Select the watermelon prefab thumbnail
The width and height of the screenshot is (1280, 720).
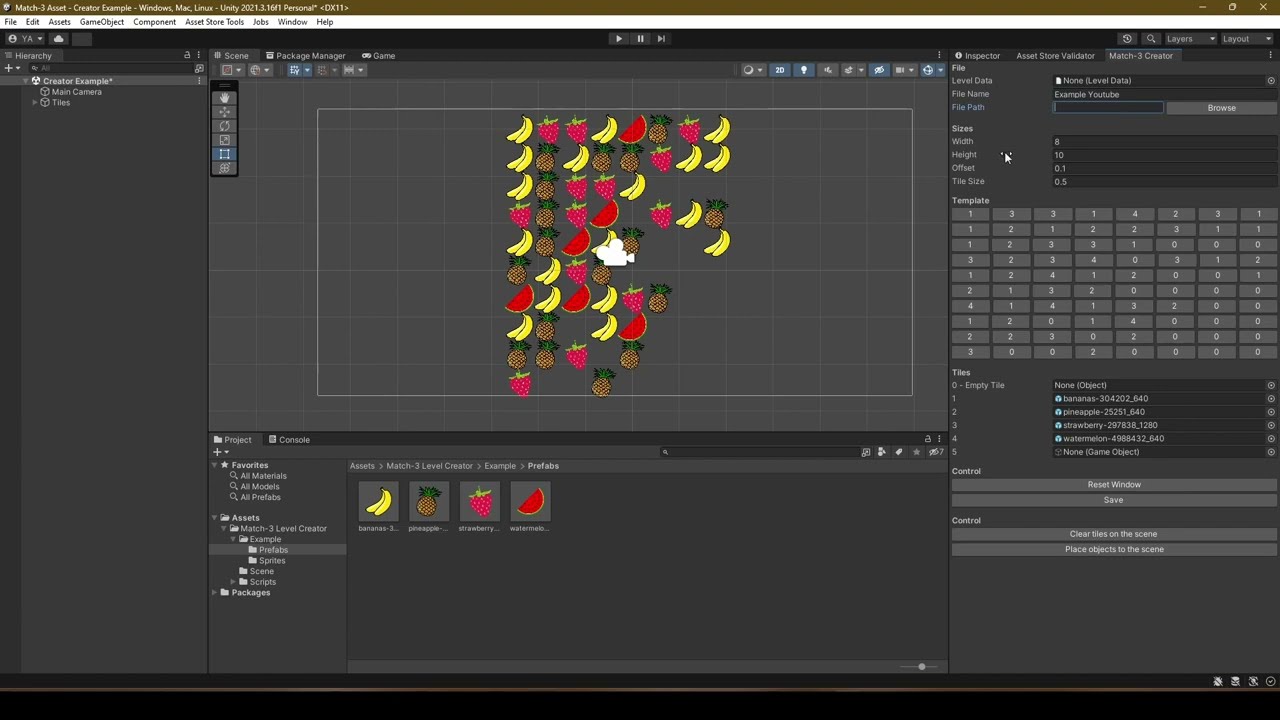point(529,501)
